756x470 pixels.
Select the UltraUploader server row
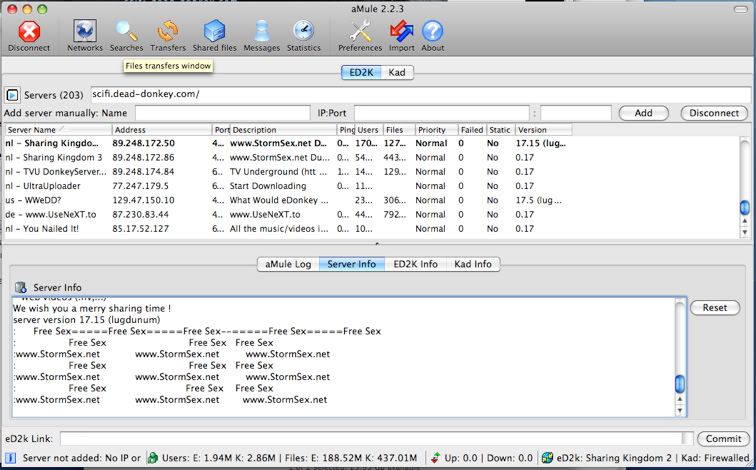(371, 186)
